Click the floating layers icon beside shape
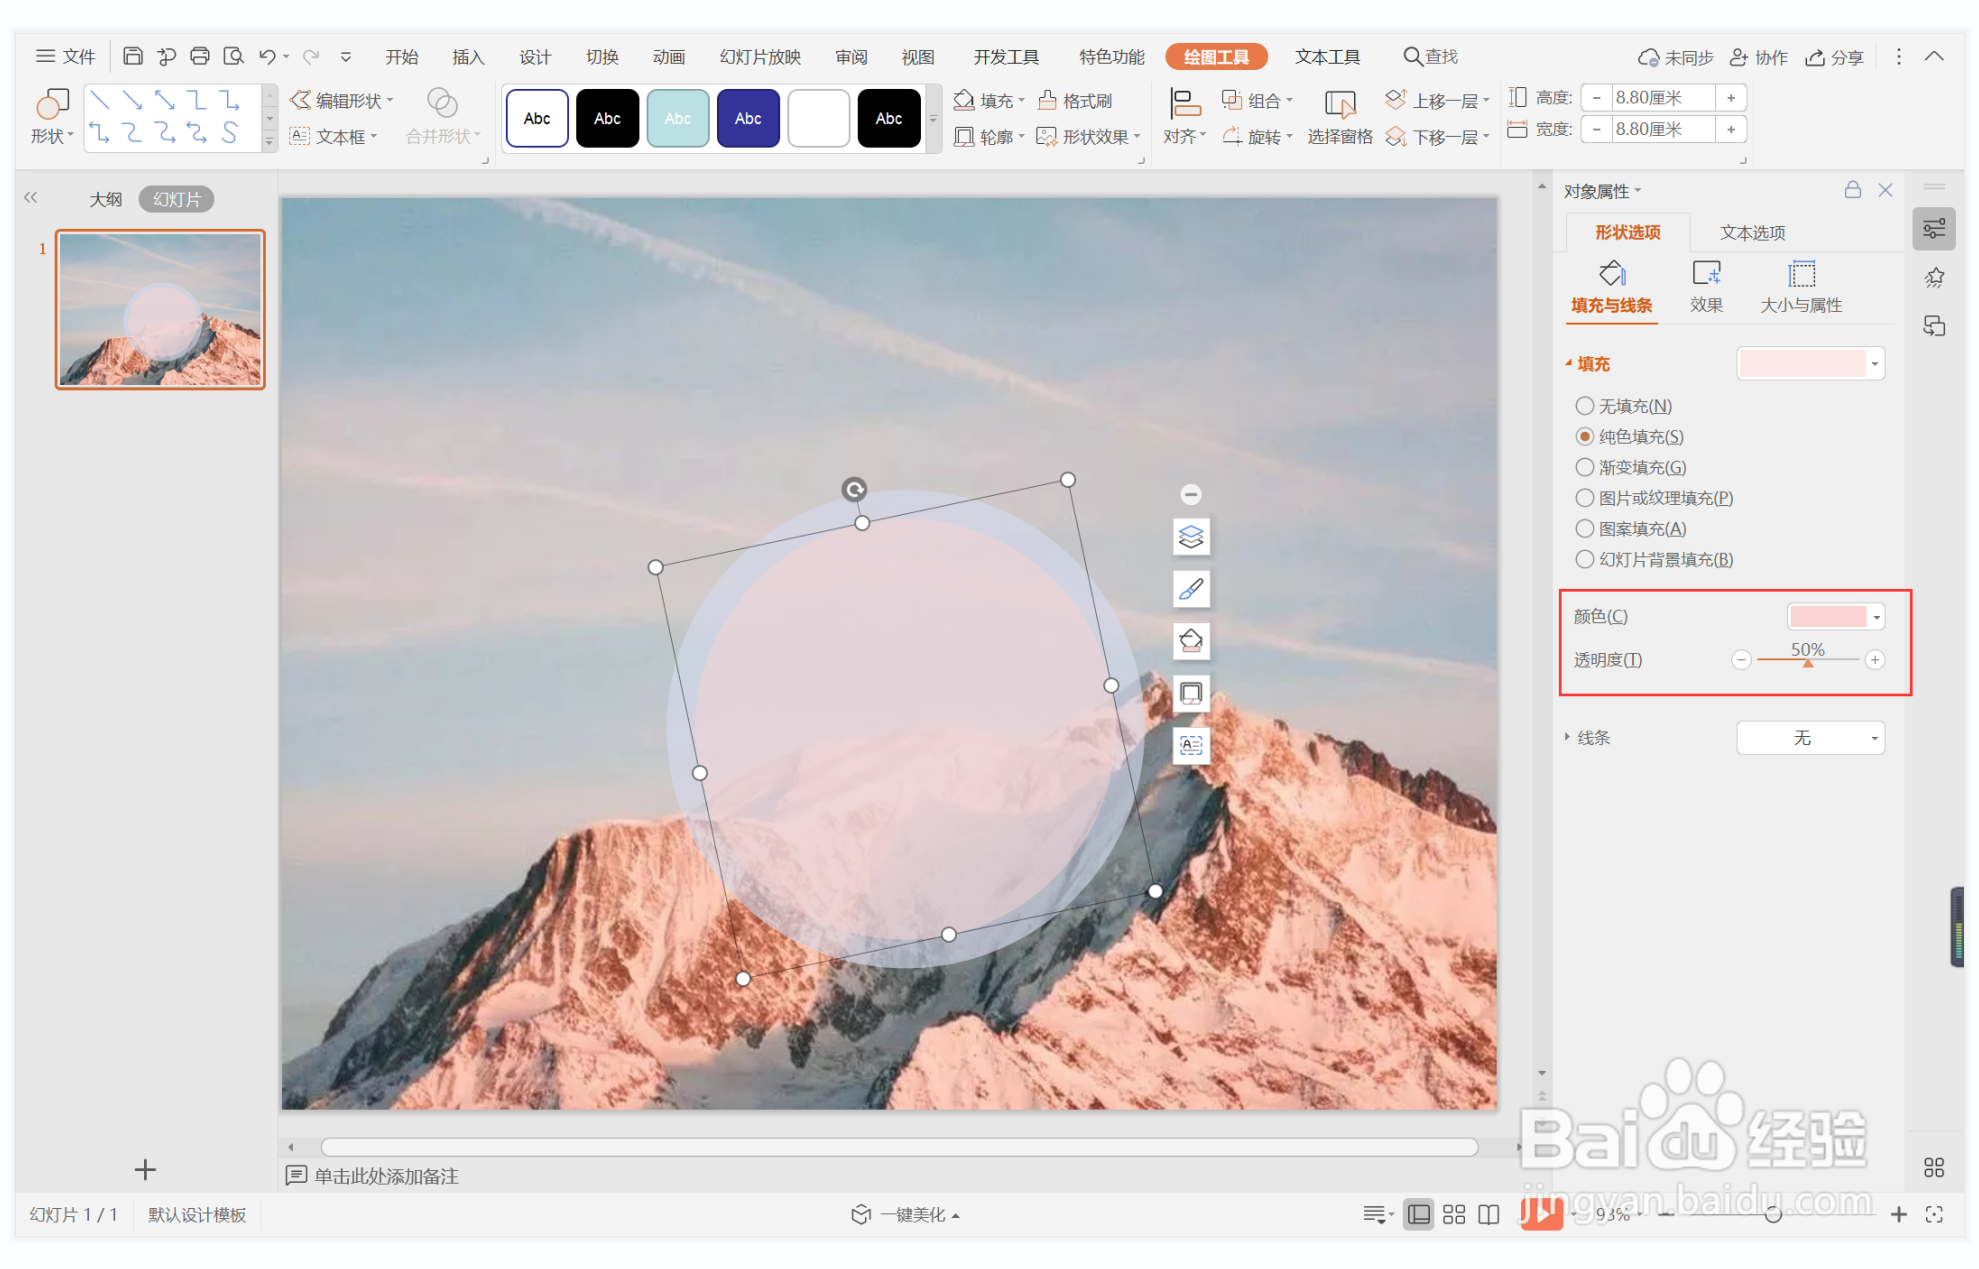1979x1269 pixels. click(1190, 537)
